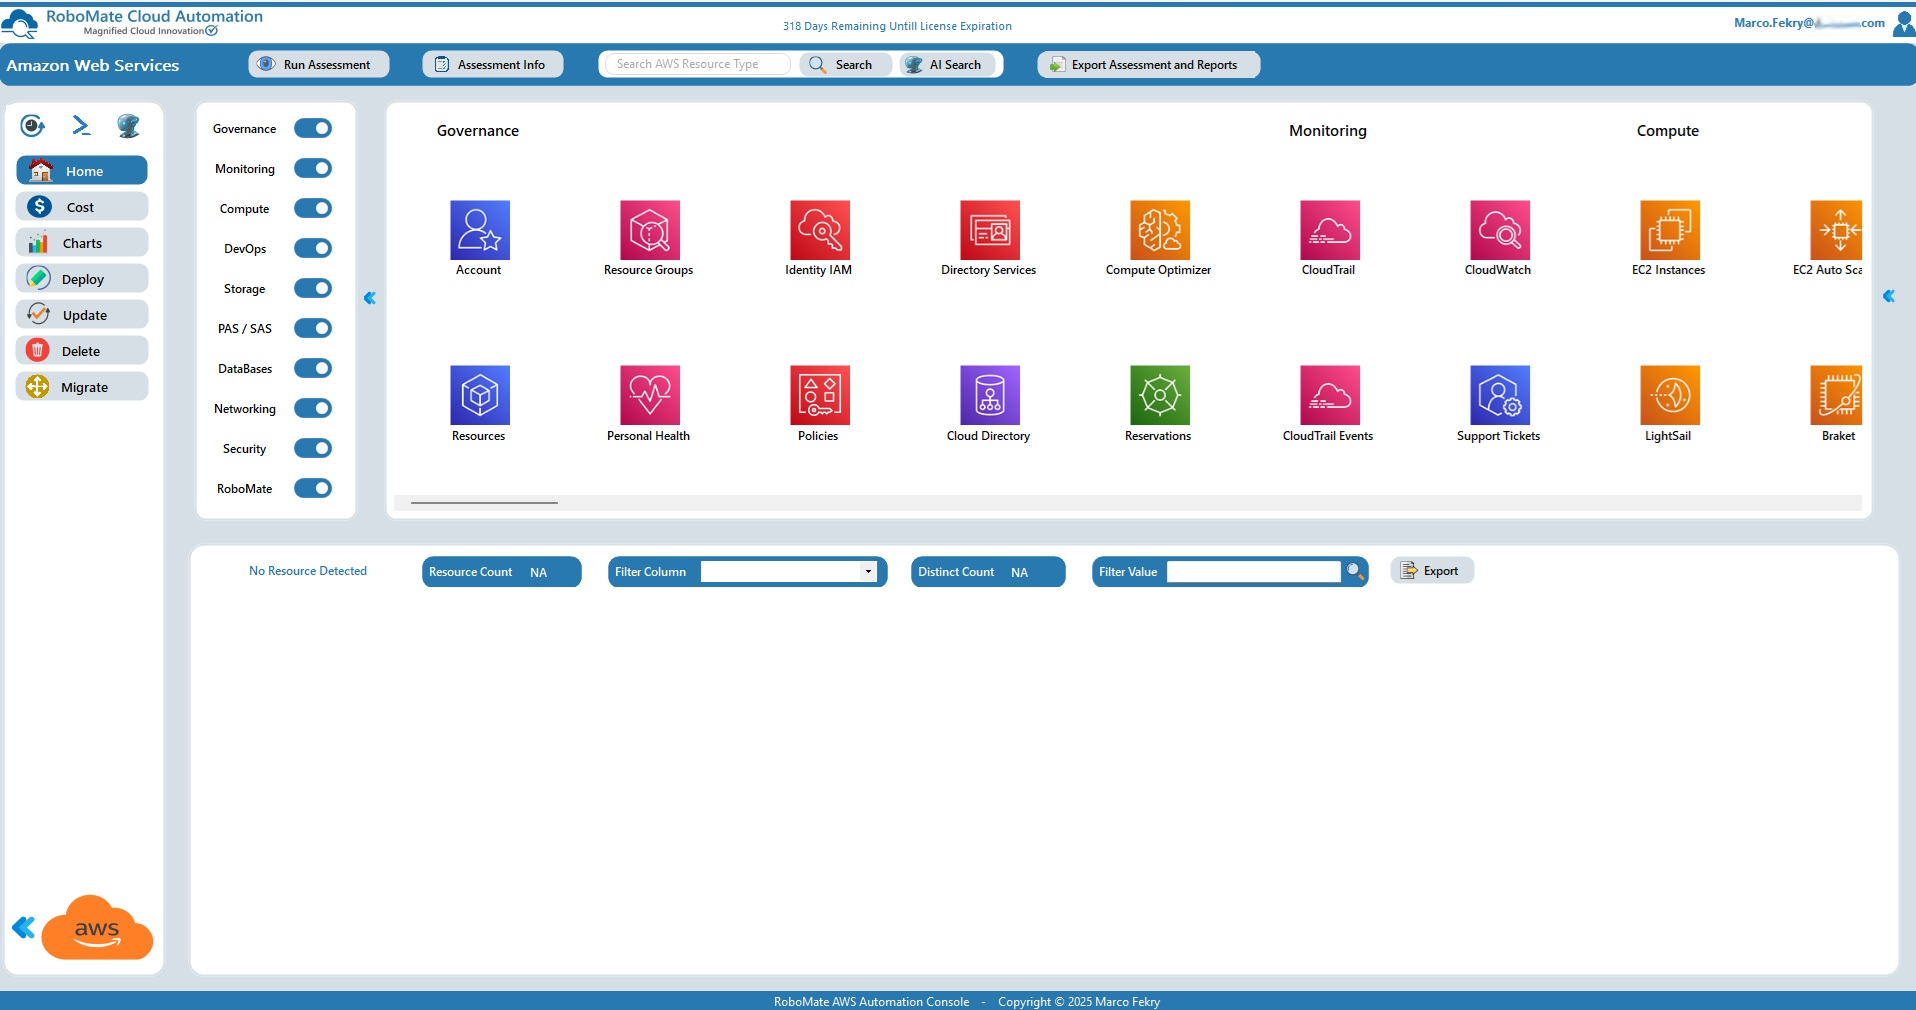
Task: Click the AWS cloud logo
Action: coord(97,928)
